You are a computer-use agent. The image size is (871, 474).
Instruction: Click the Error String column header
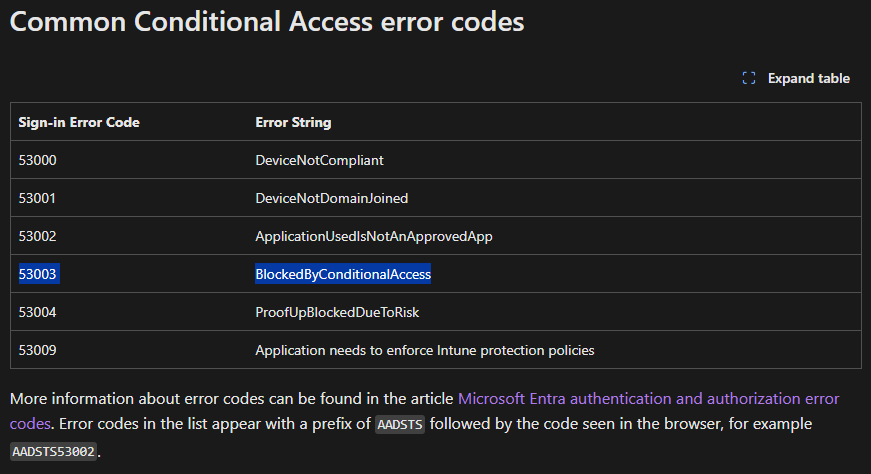[293, 122]
